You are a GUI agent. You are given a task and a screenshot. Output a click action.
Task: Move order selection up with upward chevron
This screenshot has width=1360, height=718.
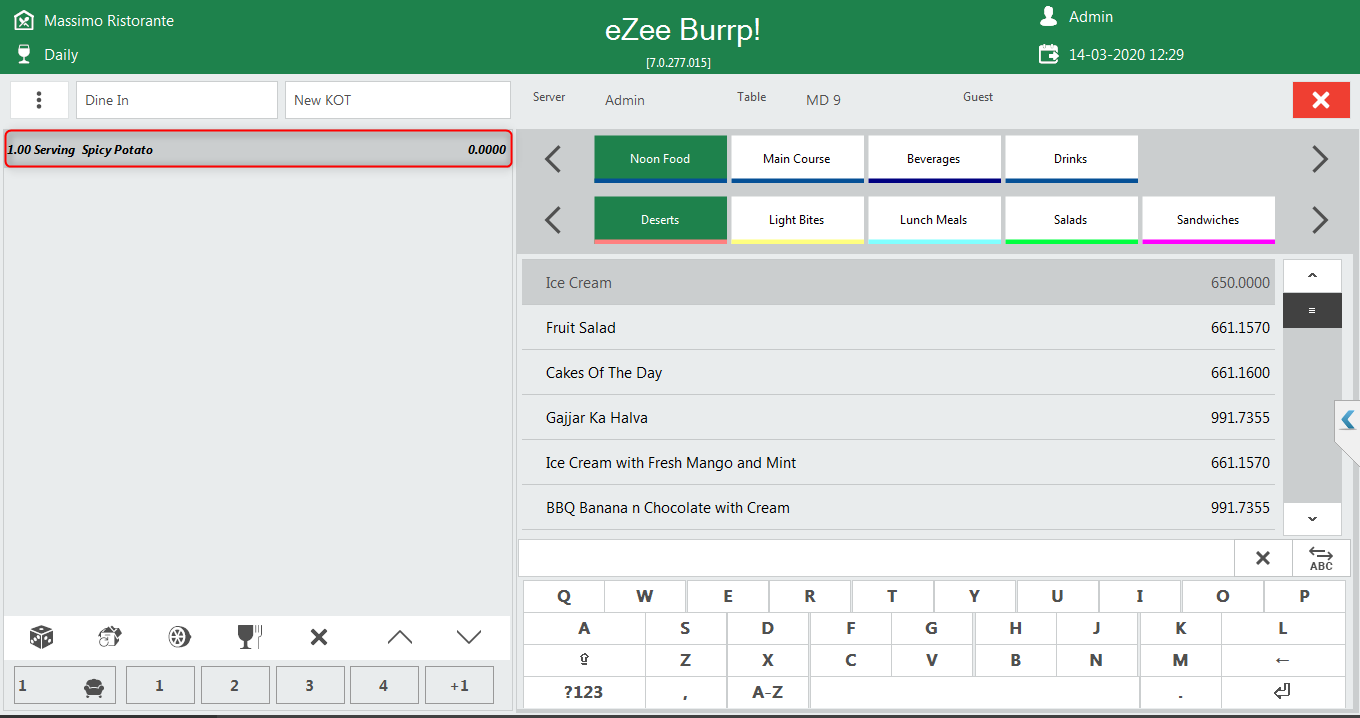click(x=399, y=637)
